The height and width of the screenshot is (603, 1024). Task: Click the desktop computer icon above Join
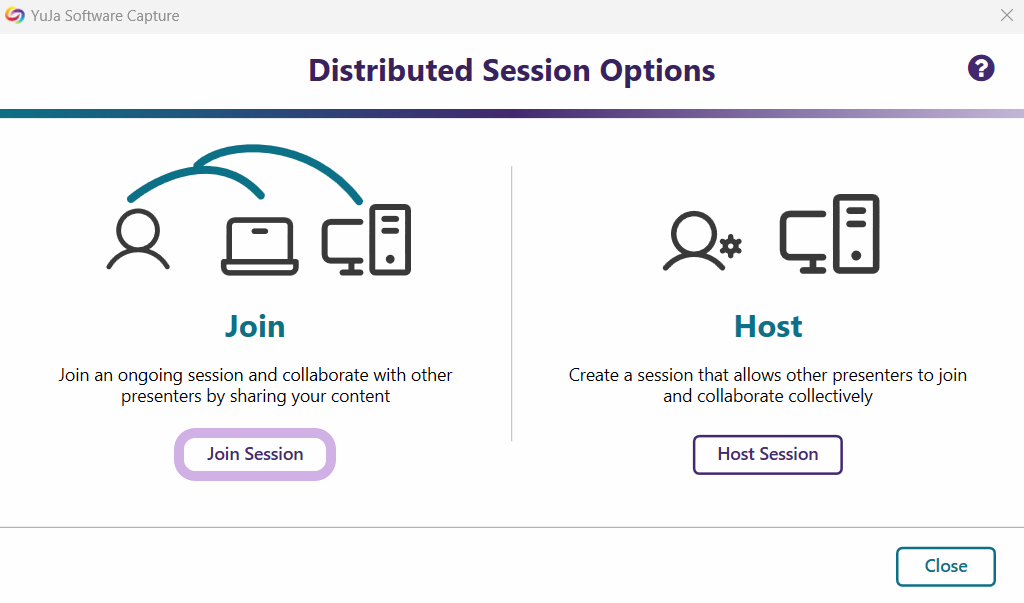(367, 240)
